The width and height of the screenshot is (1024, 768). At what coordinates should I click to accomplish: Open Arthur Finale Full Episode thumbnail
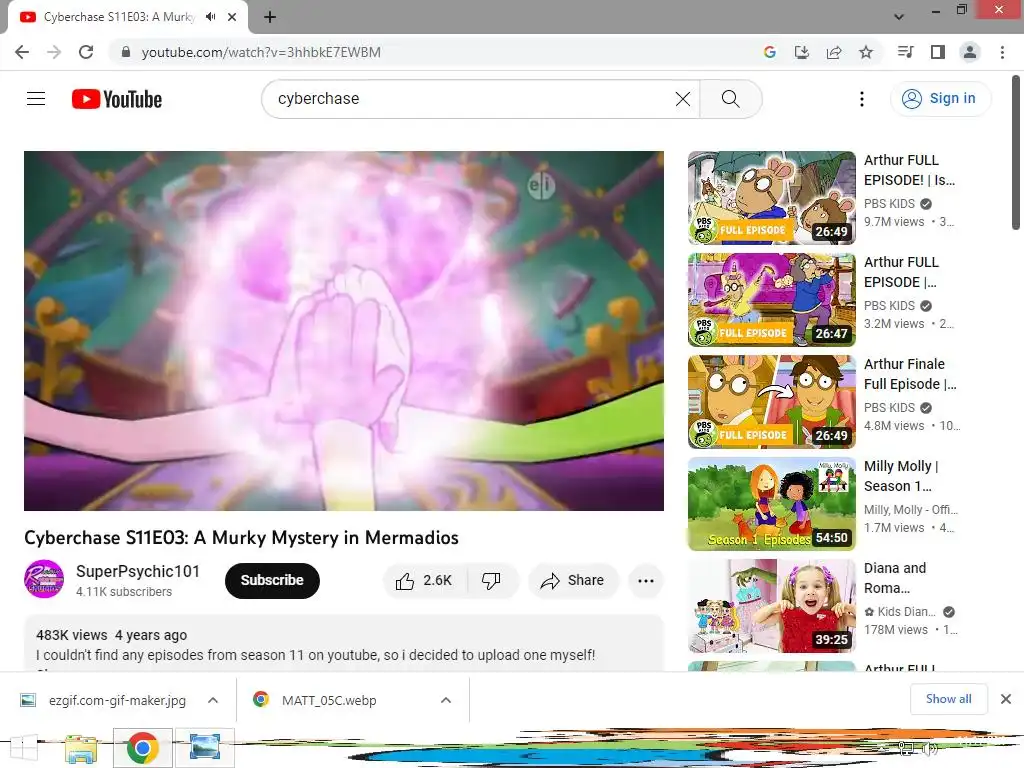[771, 402]
